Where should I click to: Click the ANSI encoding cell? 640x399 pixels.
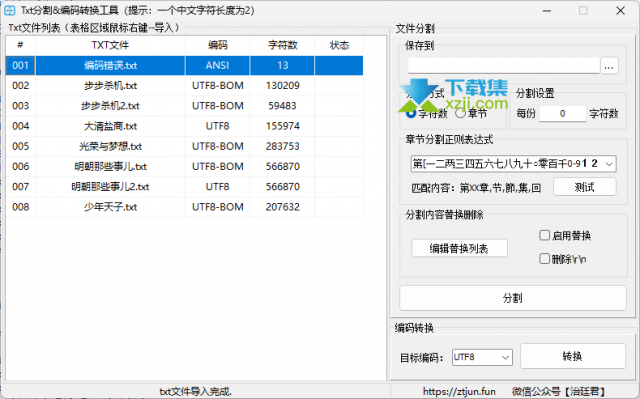218,65
